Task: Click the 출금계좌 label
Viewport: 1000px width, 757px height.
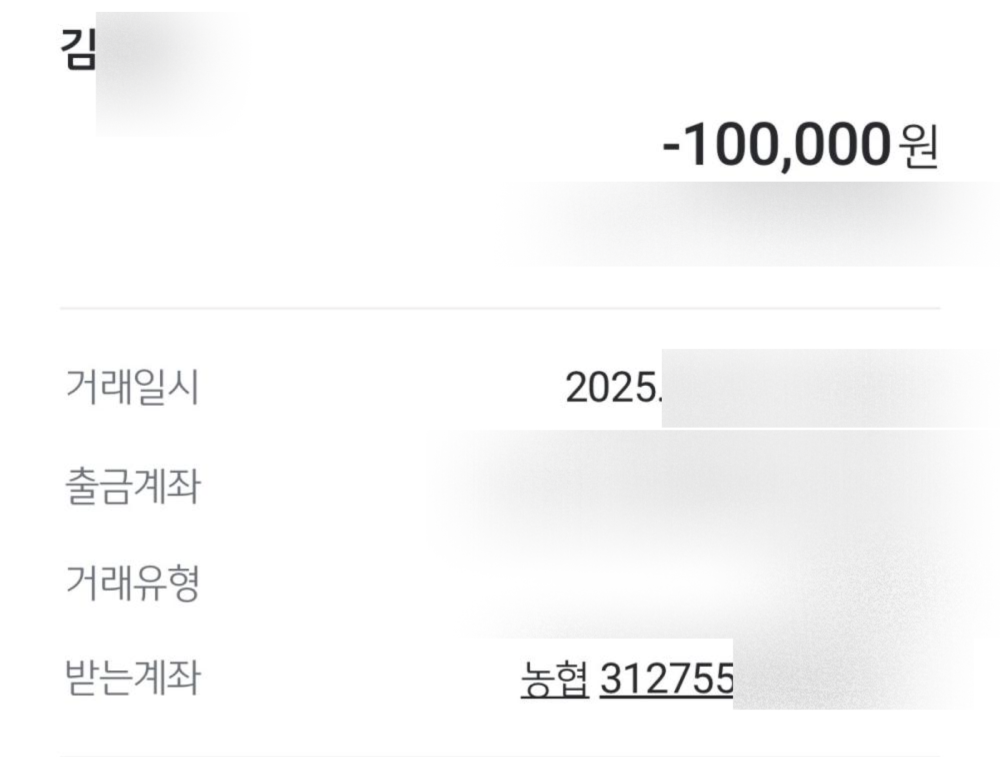Action: click(x=132, y=485)
